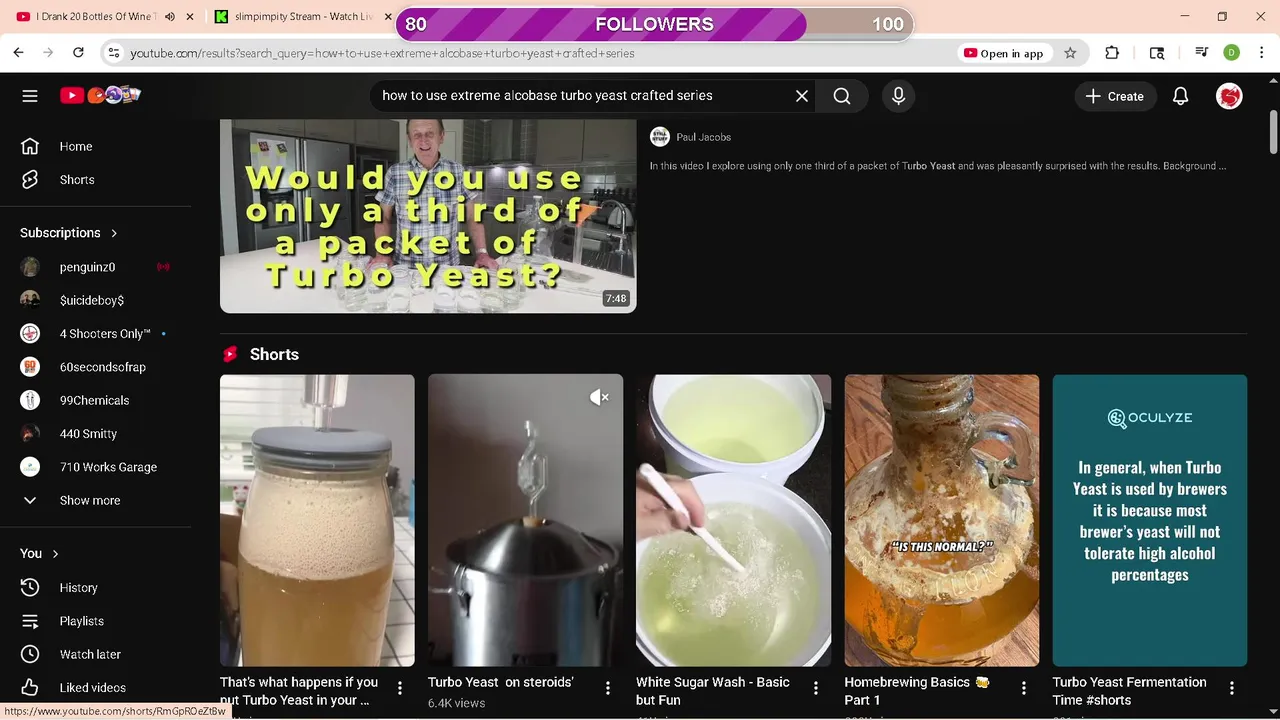Open options for 'Turbo Yeast on steroids' short
The image size is (1280, 720).
(608, 688)
